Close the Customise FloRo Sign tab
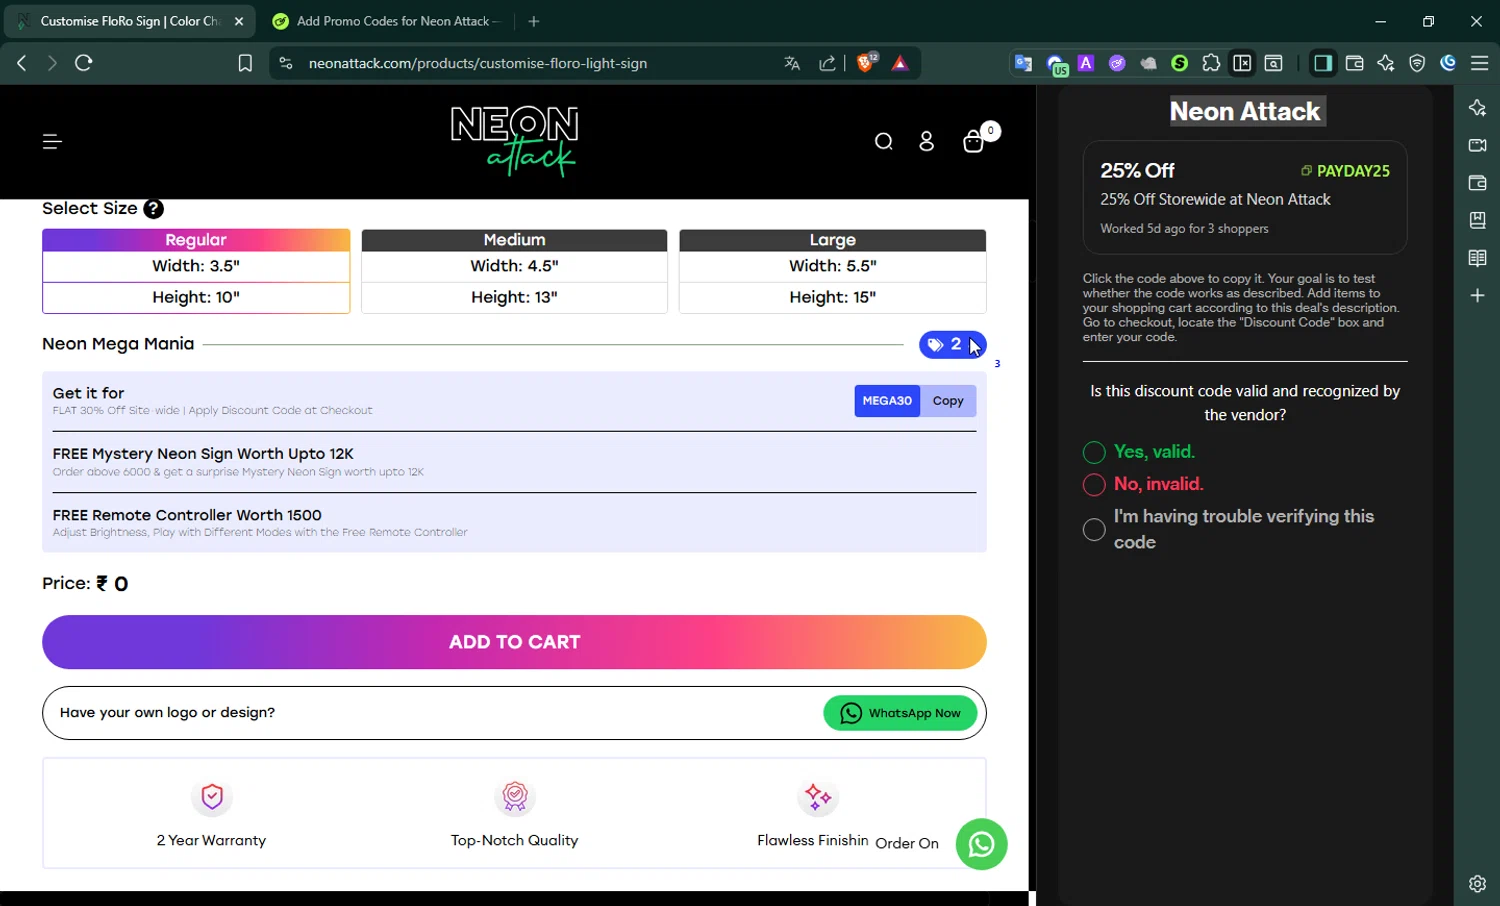1500x906 pixels. (238, 21)
